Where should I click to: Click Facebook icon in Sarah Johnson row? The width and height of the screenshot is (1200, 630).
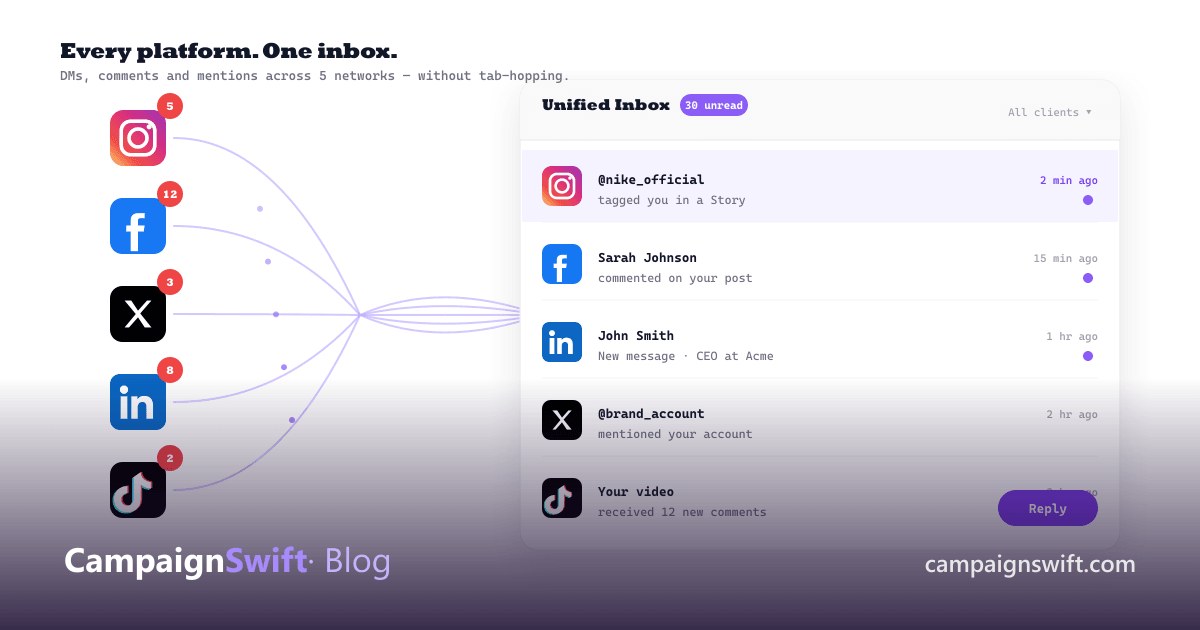click(x=562, y=264)
